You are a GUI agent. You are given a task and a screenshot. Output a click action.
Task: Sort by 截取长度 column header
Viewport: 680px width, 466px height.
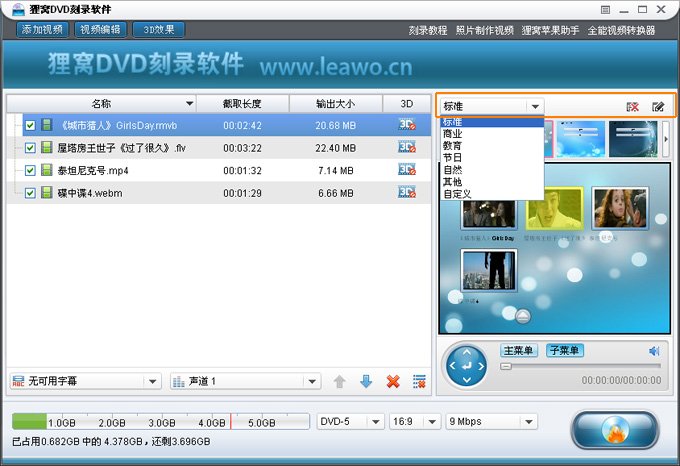242,104
